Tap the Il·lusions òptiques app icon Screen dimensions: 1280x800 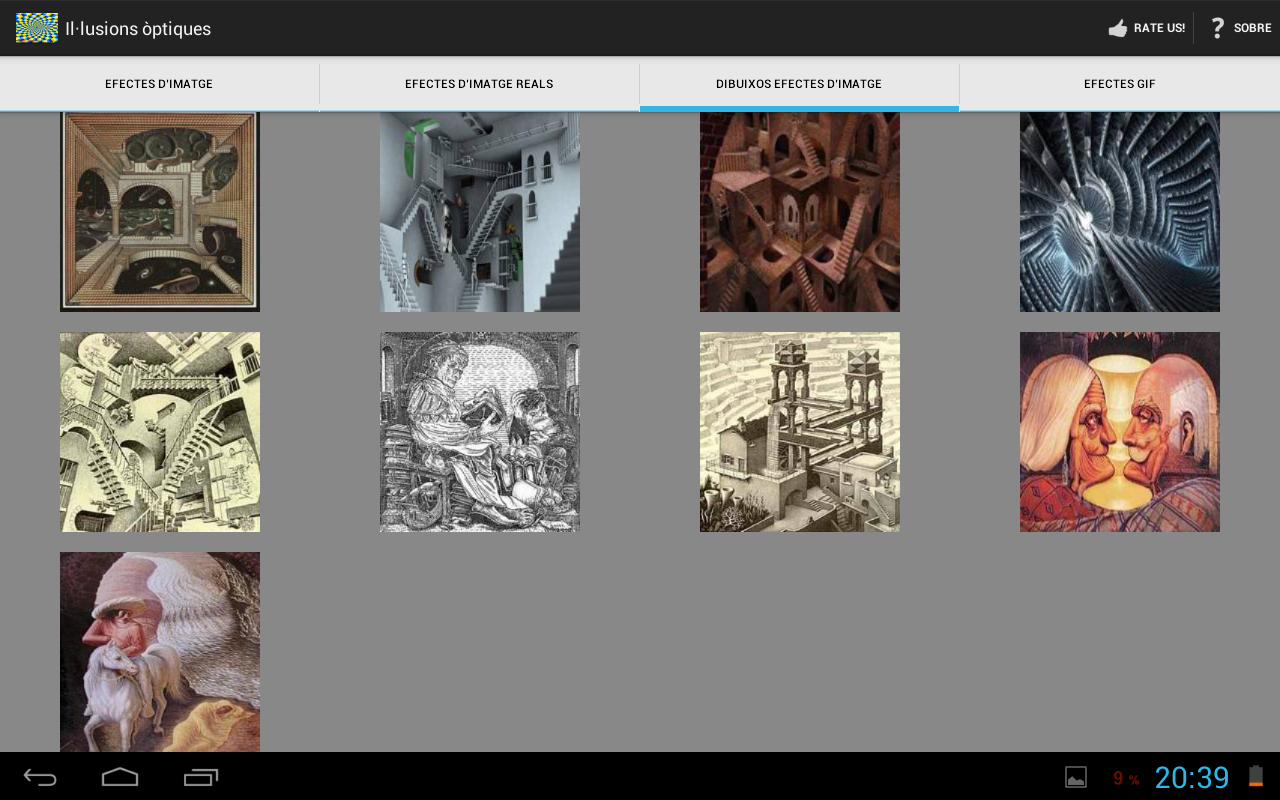37,28
